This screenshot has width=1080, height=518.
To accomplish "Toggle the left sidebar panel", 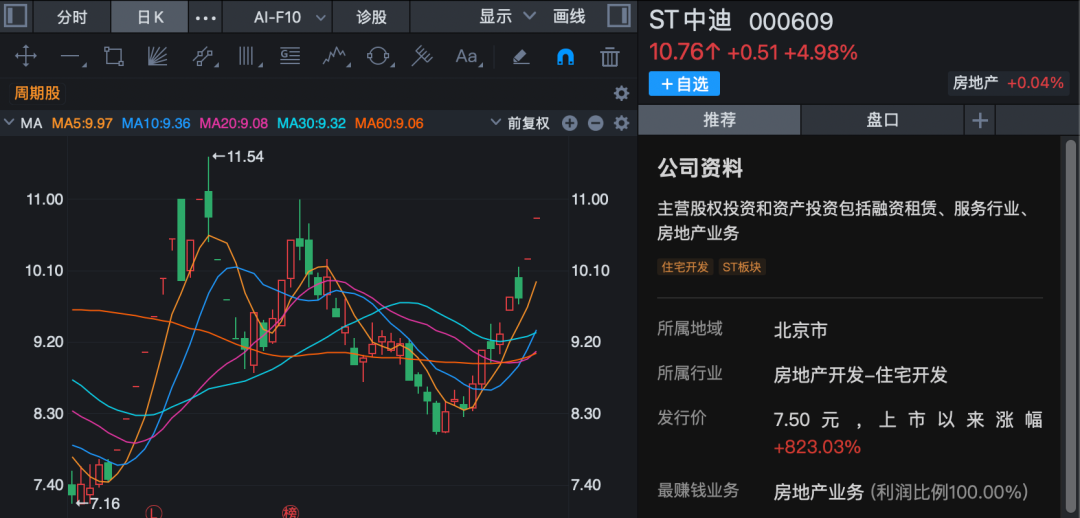I will click(x=16, y=16).
